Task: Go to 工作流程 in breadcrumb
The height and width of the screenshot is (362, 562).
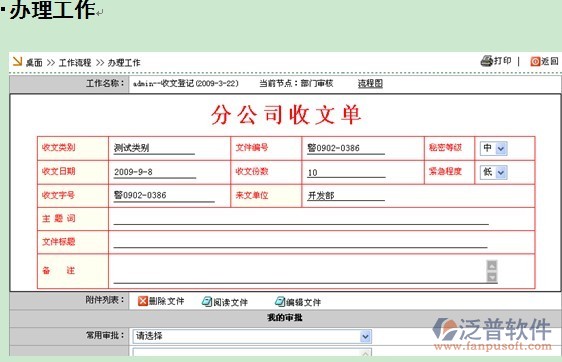Action: click(75, 63)
